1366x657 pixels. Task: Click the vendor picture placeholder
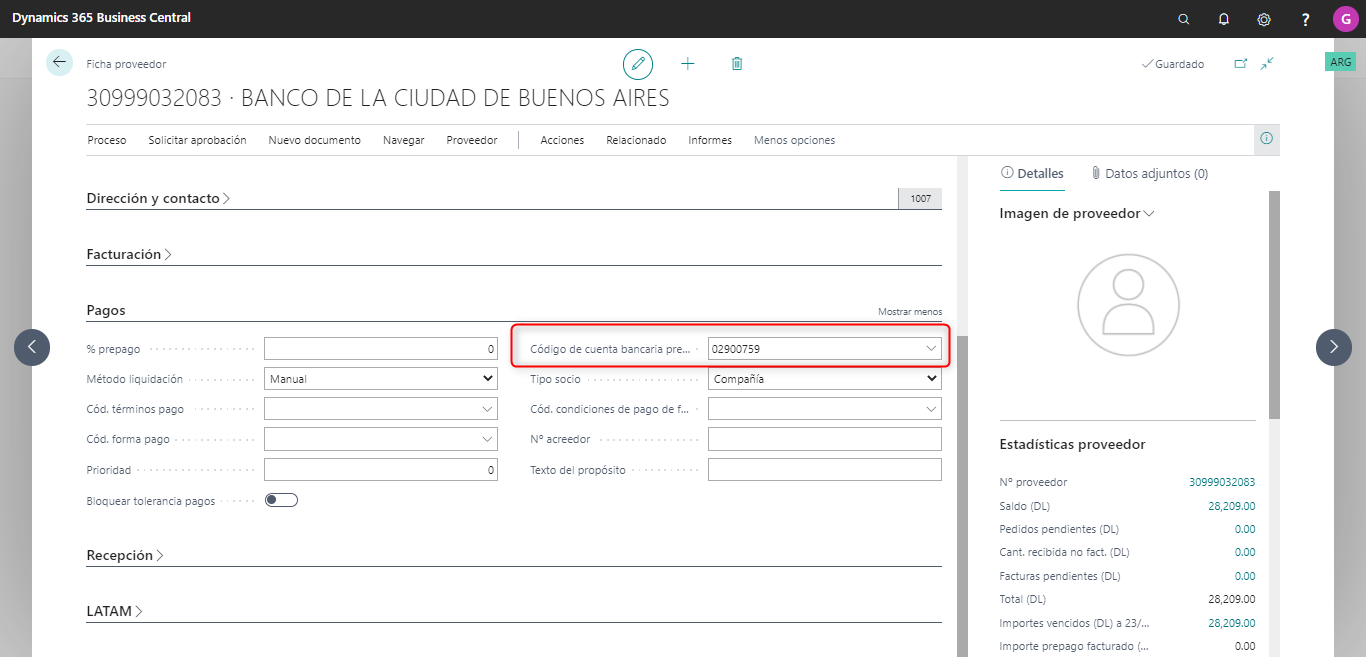tap(1127, 305)
